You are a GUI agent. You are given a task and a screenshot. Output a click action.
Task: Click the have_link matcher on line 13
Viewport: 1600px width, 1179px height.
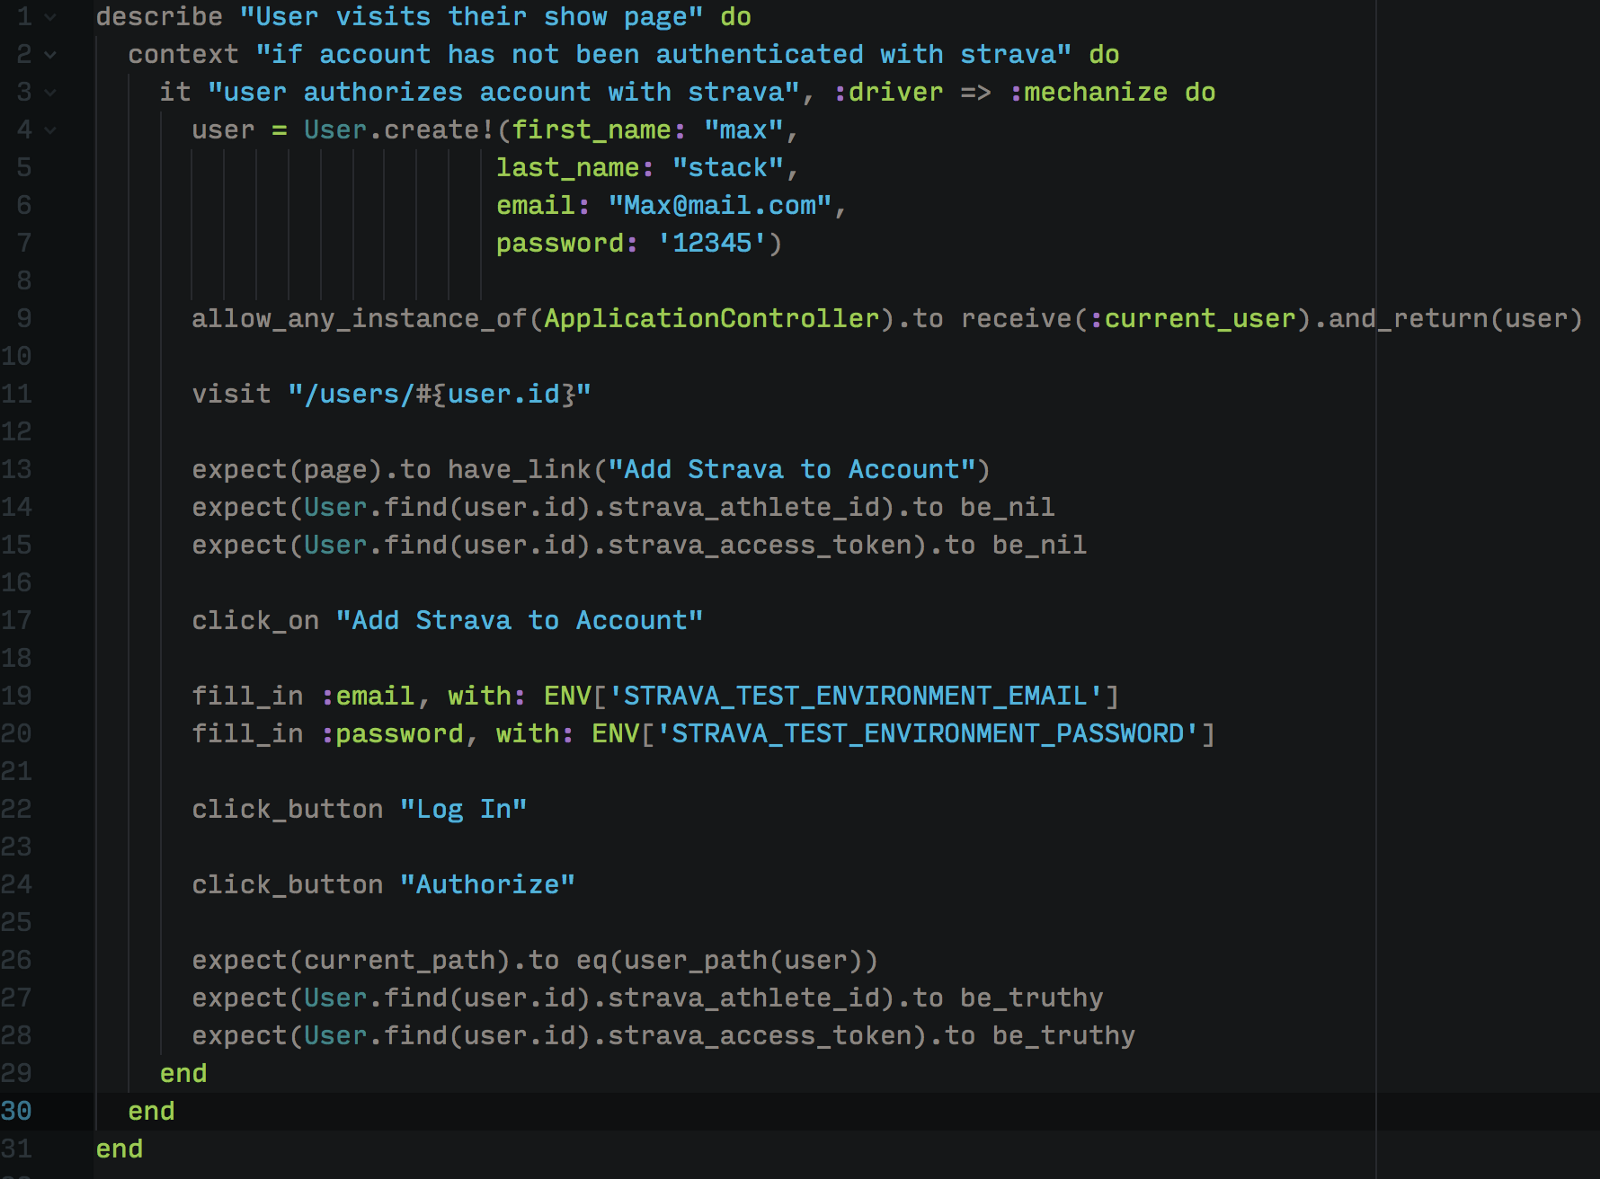coord(519,469)
